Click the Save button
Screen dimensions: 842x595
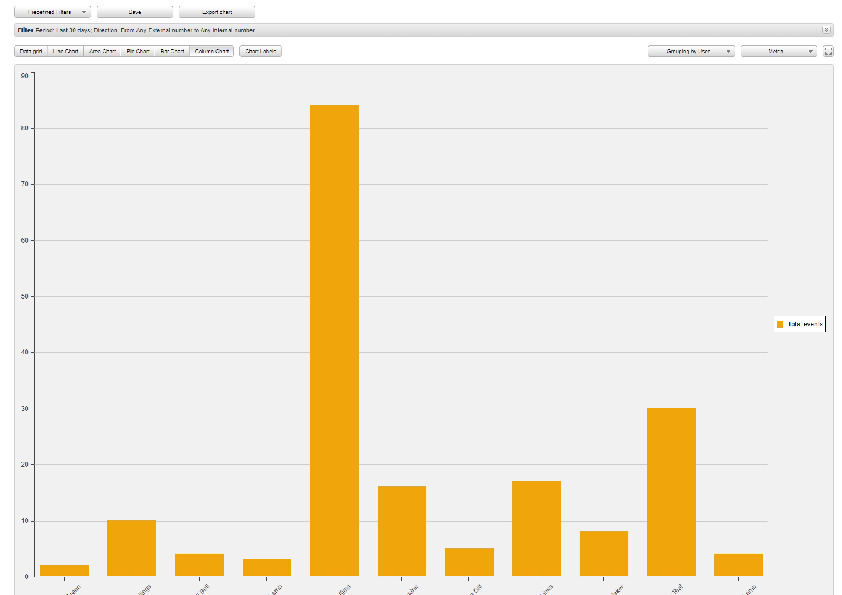click(135, 12)
